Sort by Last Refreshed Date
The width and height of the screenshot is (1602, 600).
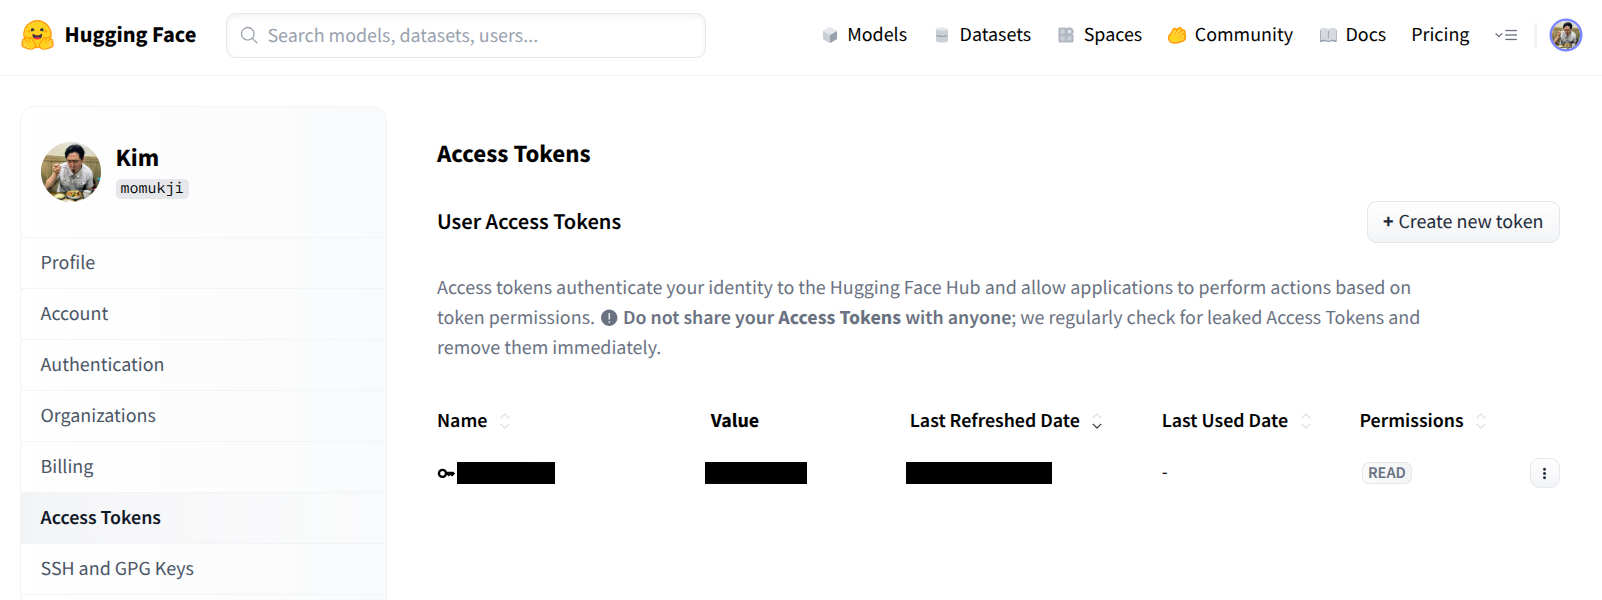point(1097,421)
